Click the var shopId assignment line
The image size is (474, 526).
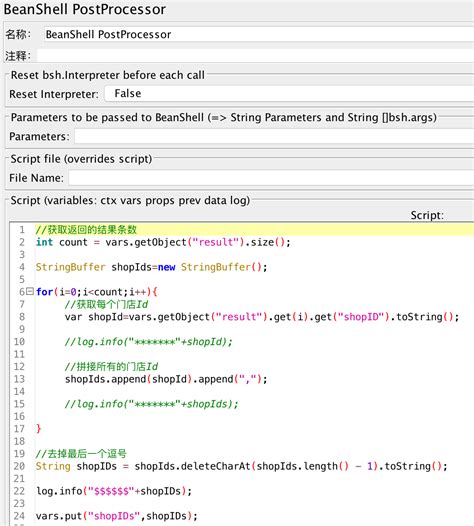point(262,317)
